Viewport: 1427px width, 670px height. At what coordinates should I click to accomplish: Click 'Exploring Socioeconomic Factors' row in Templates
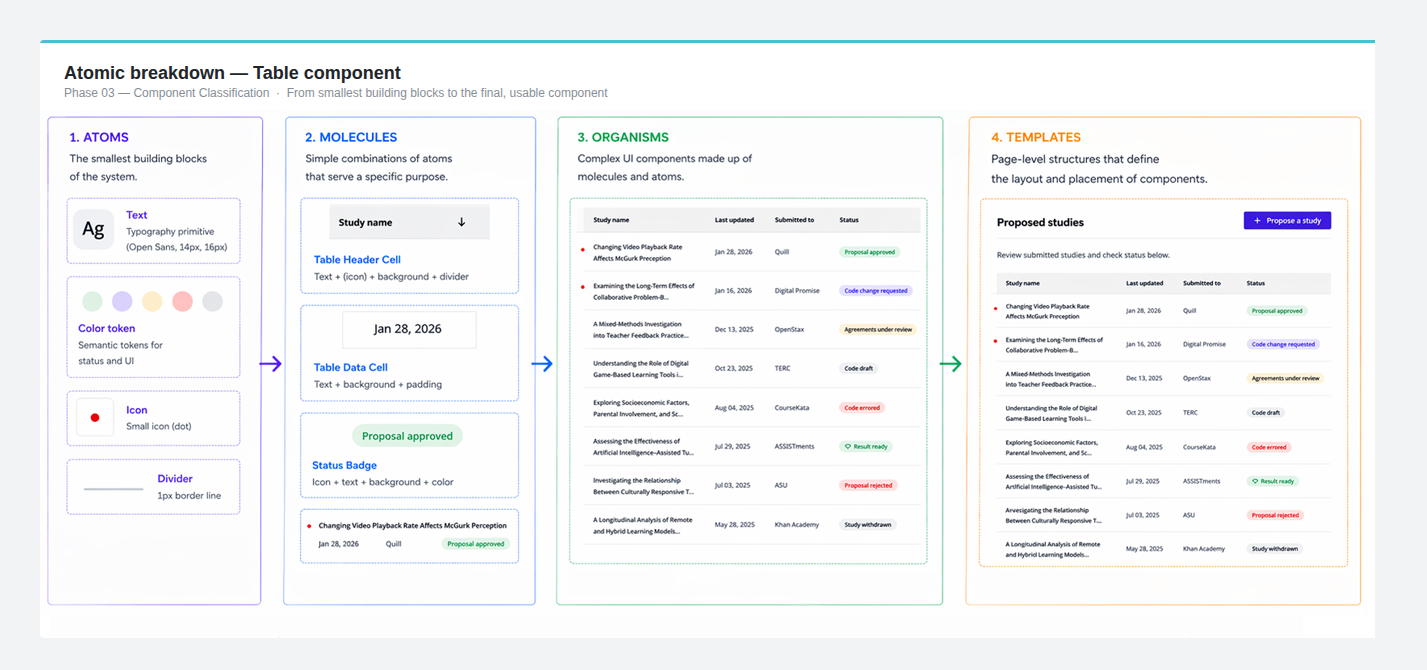pos(1163,447)
